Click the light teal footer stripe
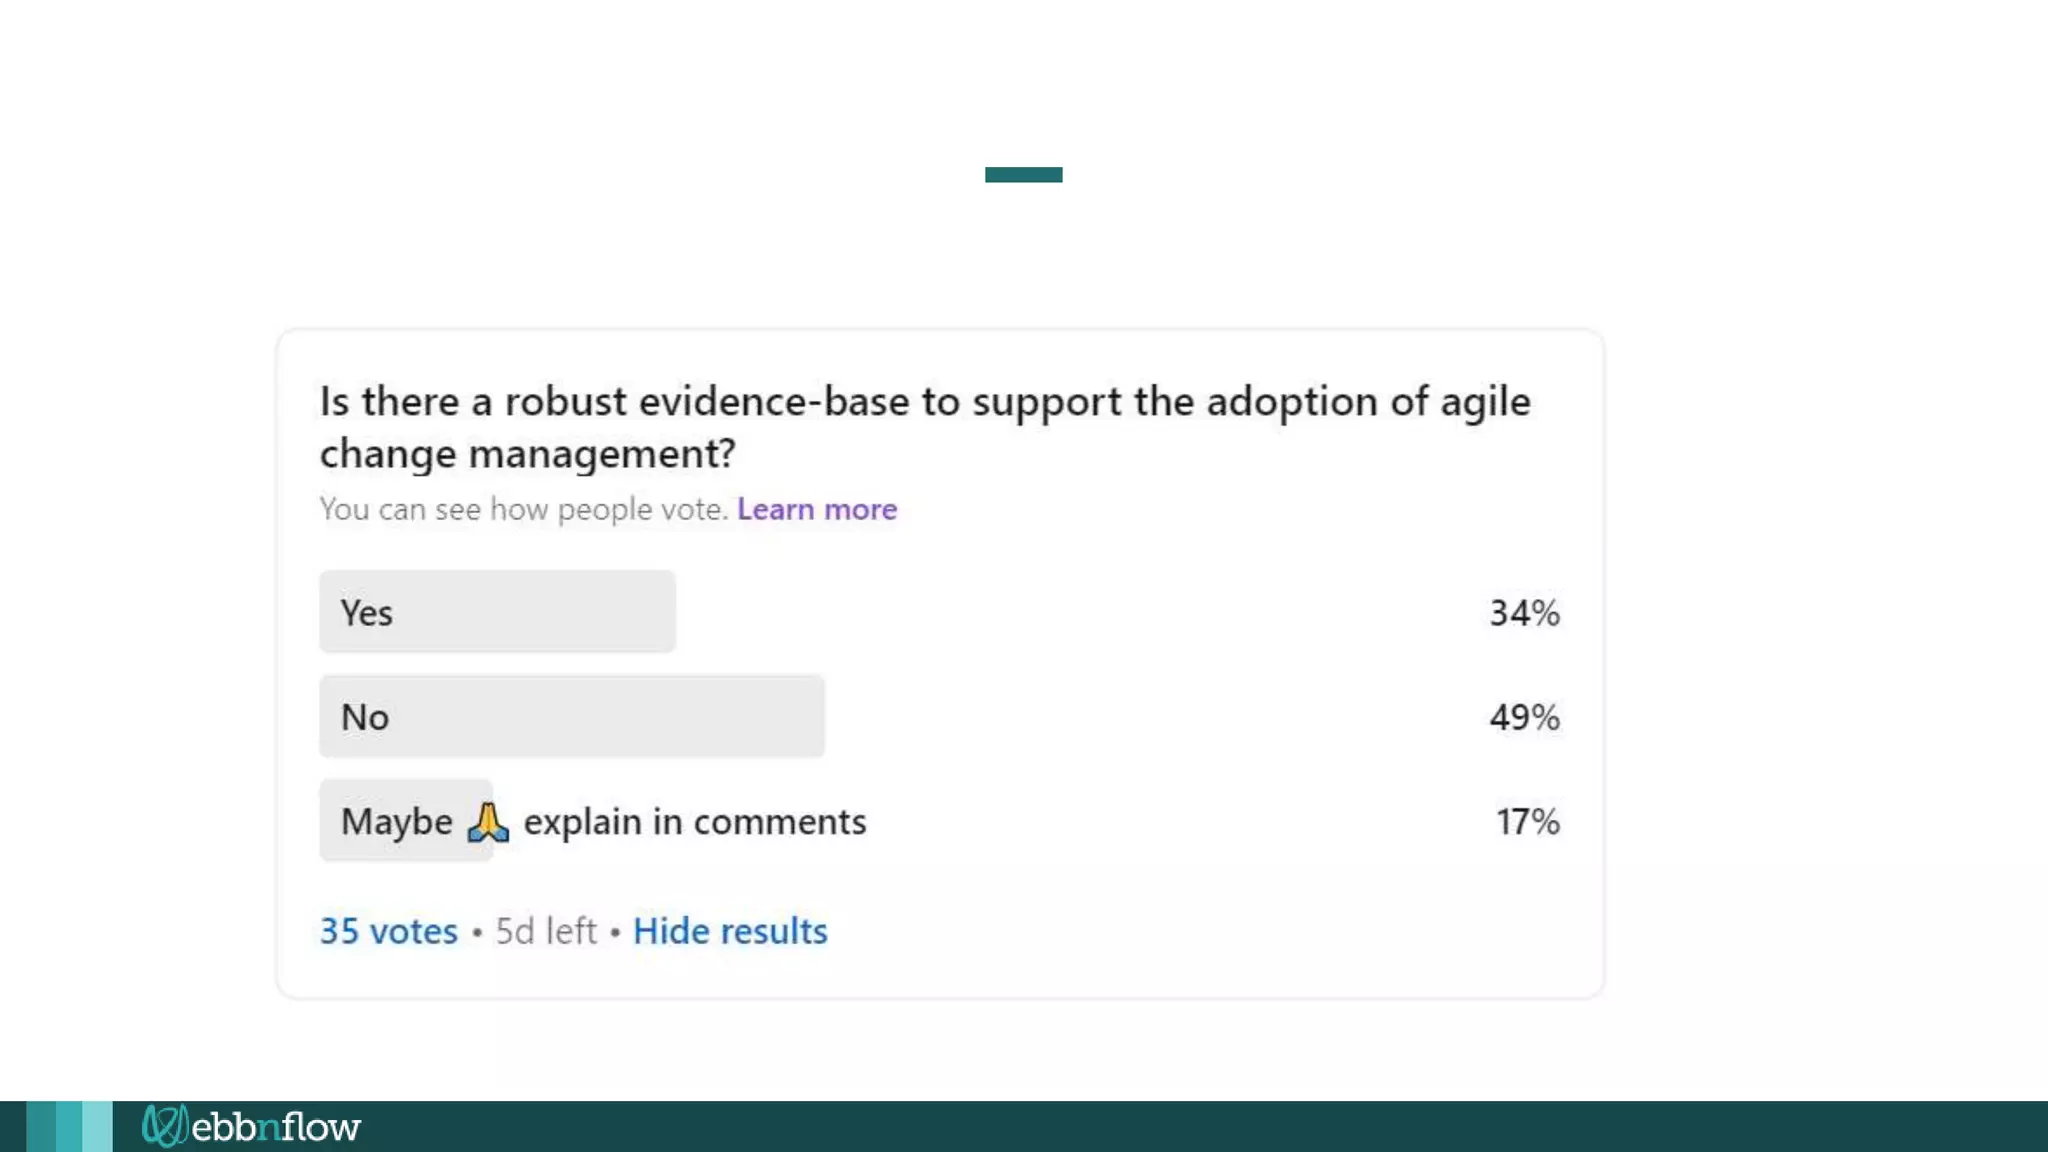 click(97, 1127)
